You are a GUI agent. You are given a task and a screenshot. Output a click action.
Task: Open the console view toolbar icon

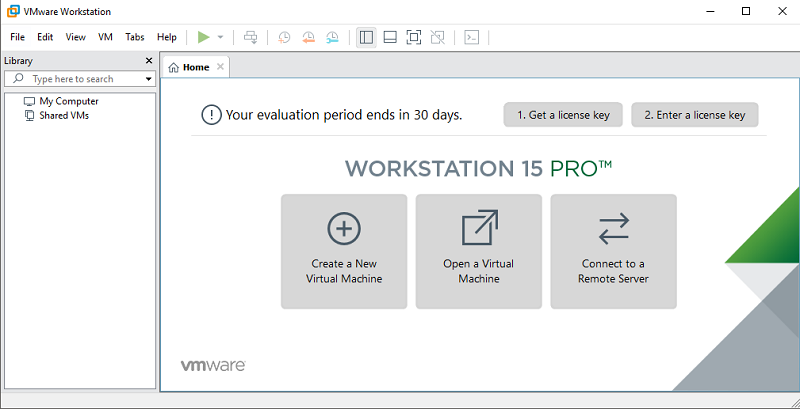[472, 37]
